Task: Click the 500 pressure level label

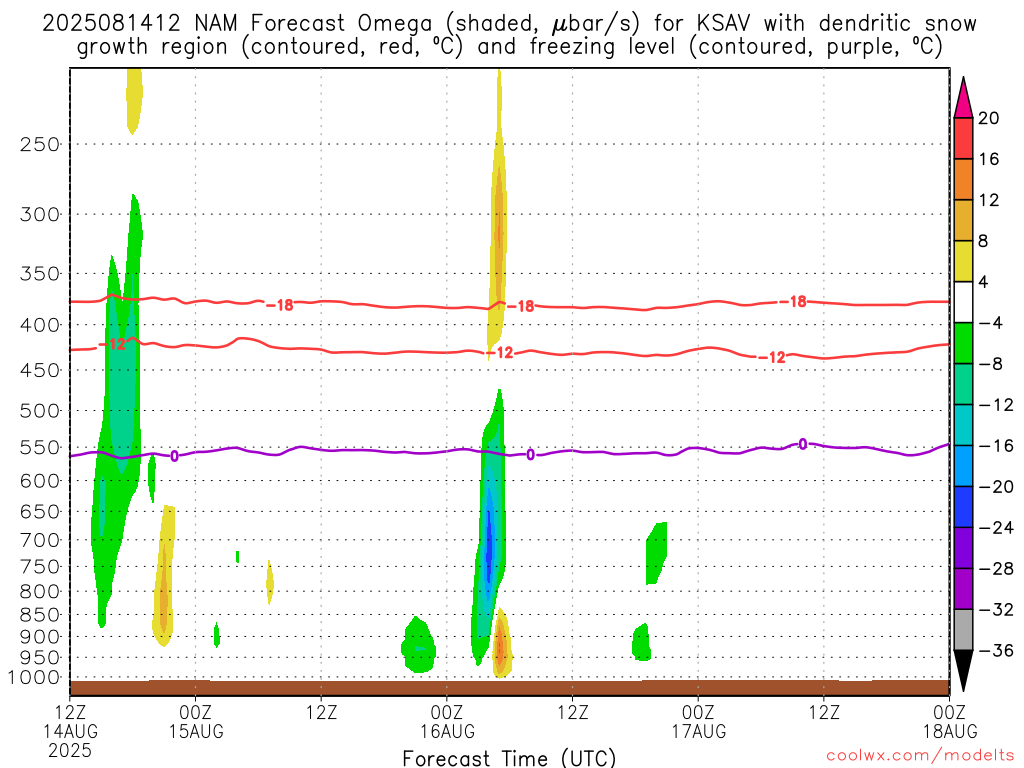Action: (x=40, y=411)
